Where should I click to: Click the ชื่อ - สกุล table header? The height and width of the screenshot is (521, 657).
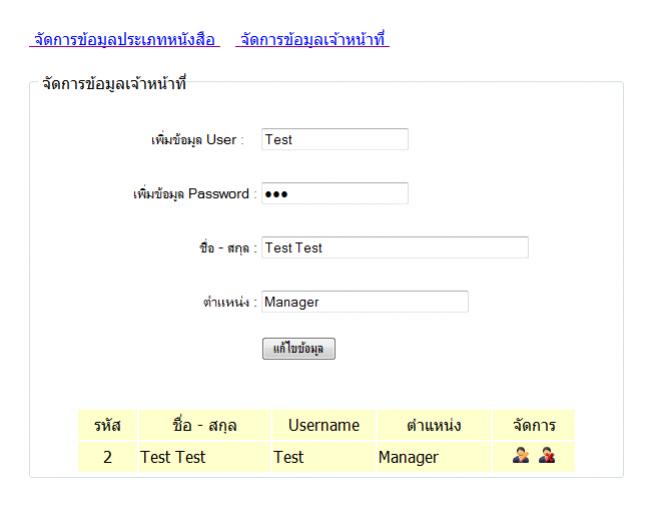click(204, 426)
